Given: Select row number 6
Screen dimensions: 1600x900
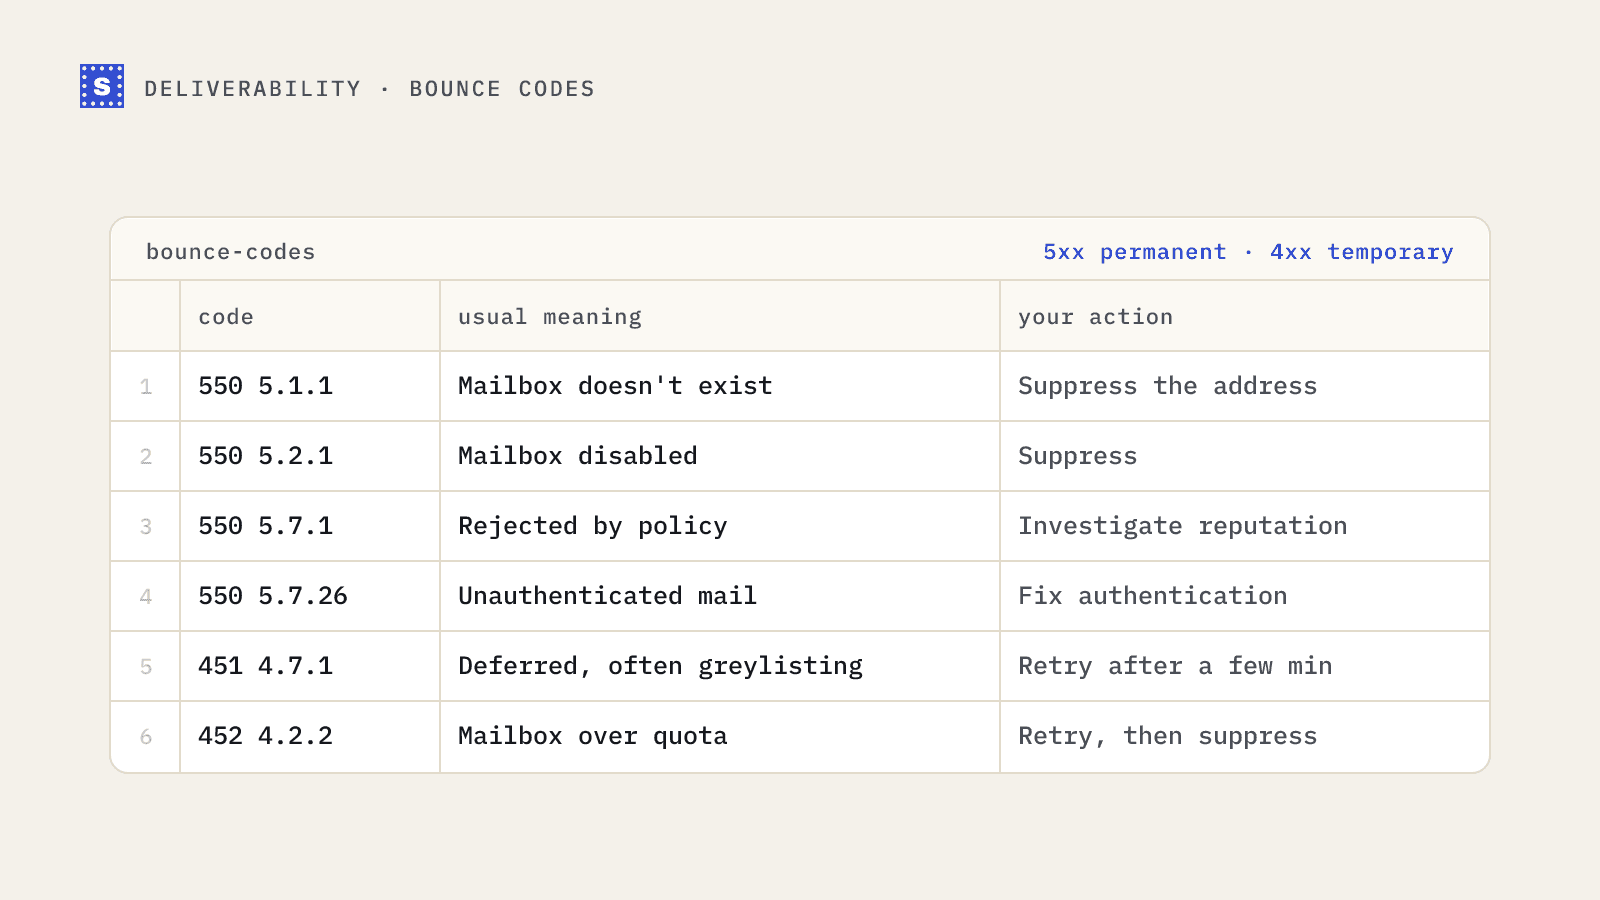Looking at the screenshot, I should click(x=146, y=737).
